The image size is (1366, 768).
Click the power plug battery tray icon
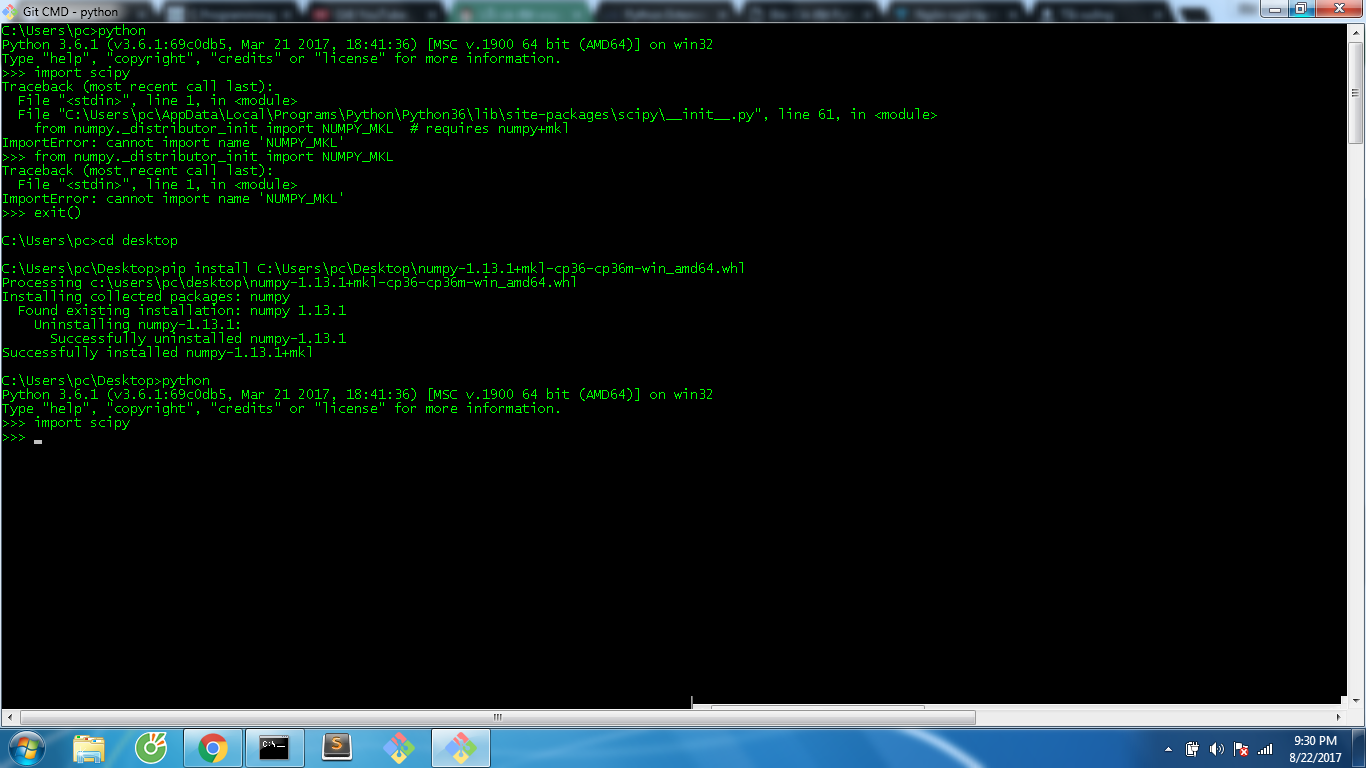pyautogui.click(x=1193, y=749)
